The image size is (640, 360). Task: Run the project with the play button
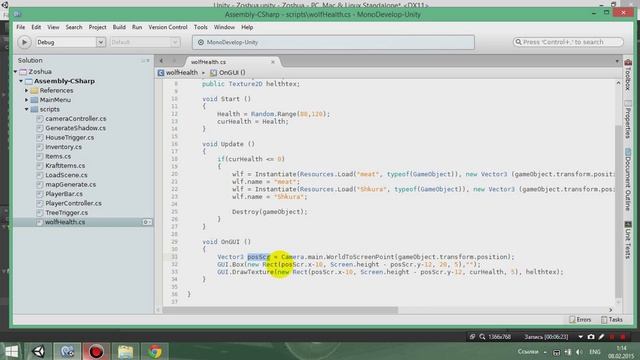tap(24, 42)
